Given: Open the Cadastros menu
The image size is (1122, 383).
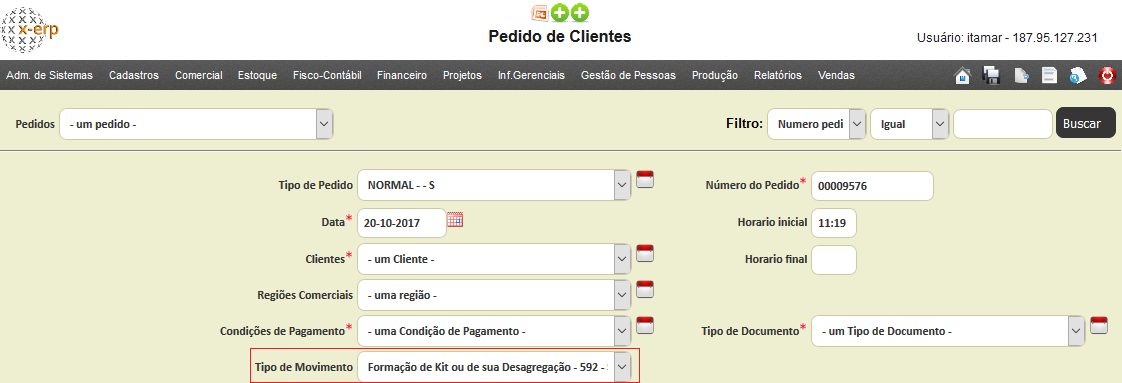Looking at the screenshot, I should 134,75.
